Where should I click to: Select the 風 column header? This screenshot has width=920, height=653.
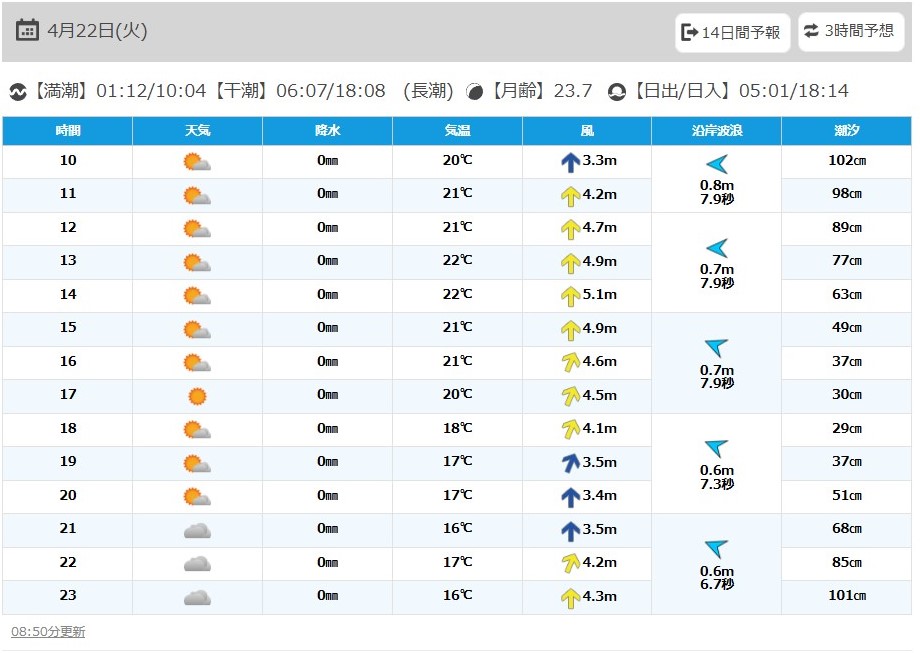pos(587,130)
